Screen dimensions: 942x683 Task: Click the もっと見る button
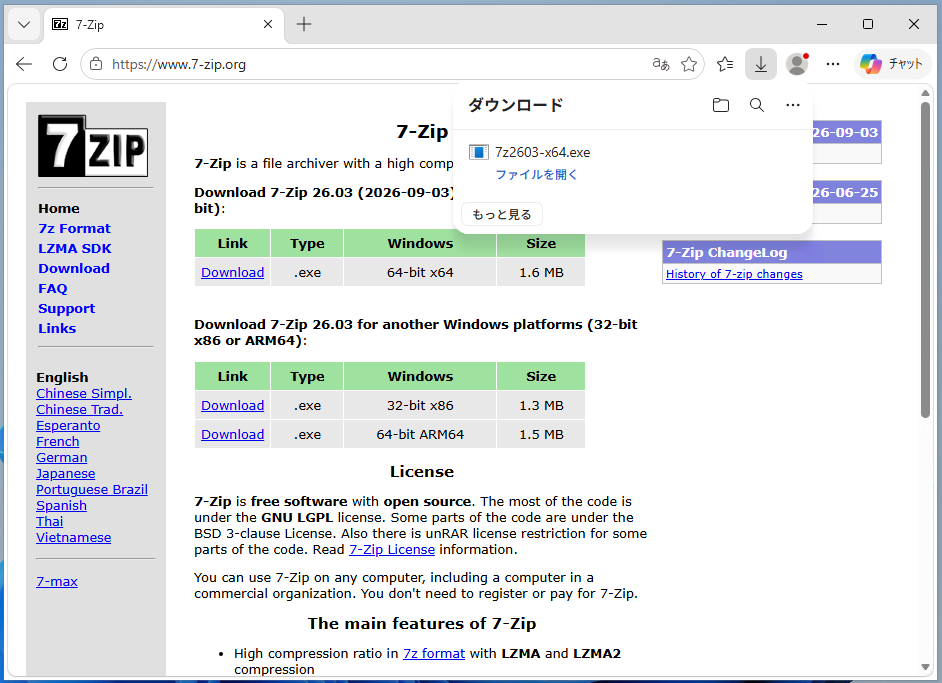(502, 214)
